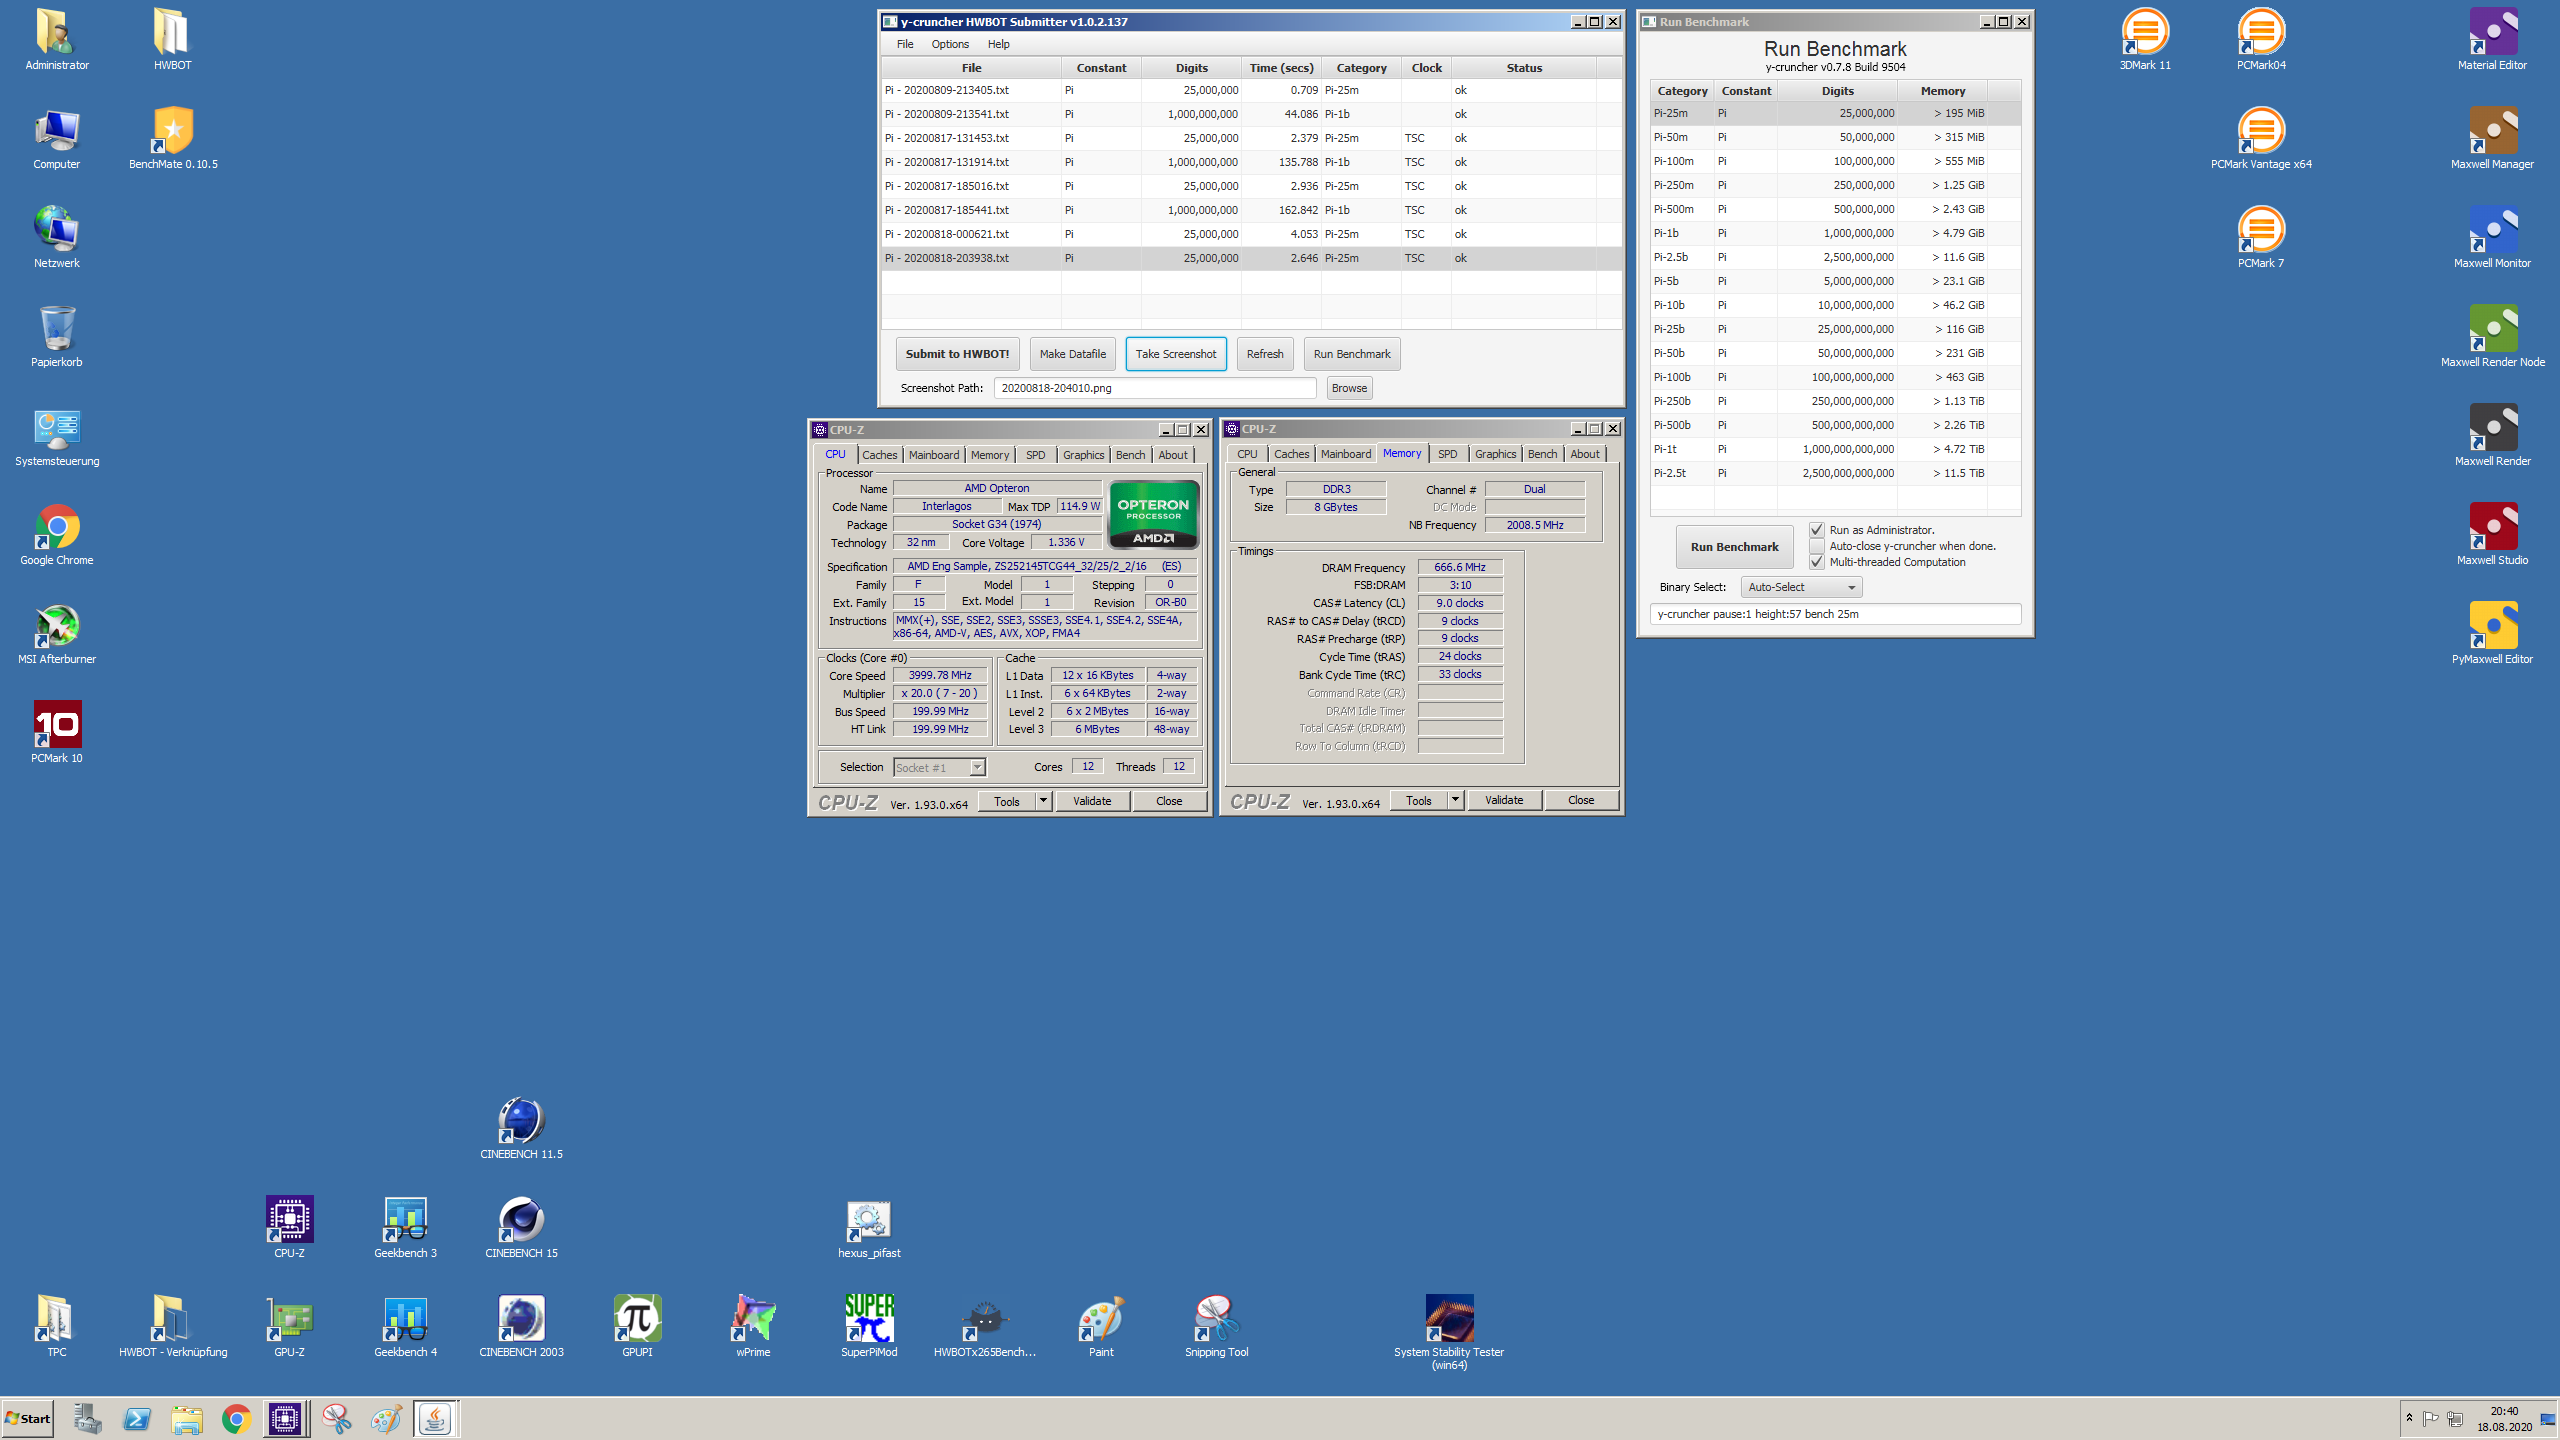Open the File menu in y-cruncher Submitter
2560x1440 pixels.
[905, 44]
